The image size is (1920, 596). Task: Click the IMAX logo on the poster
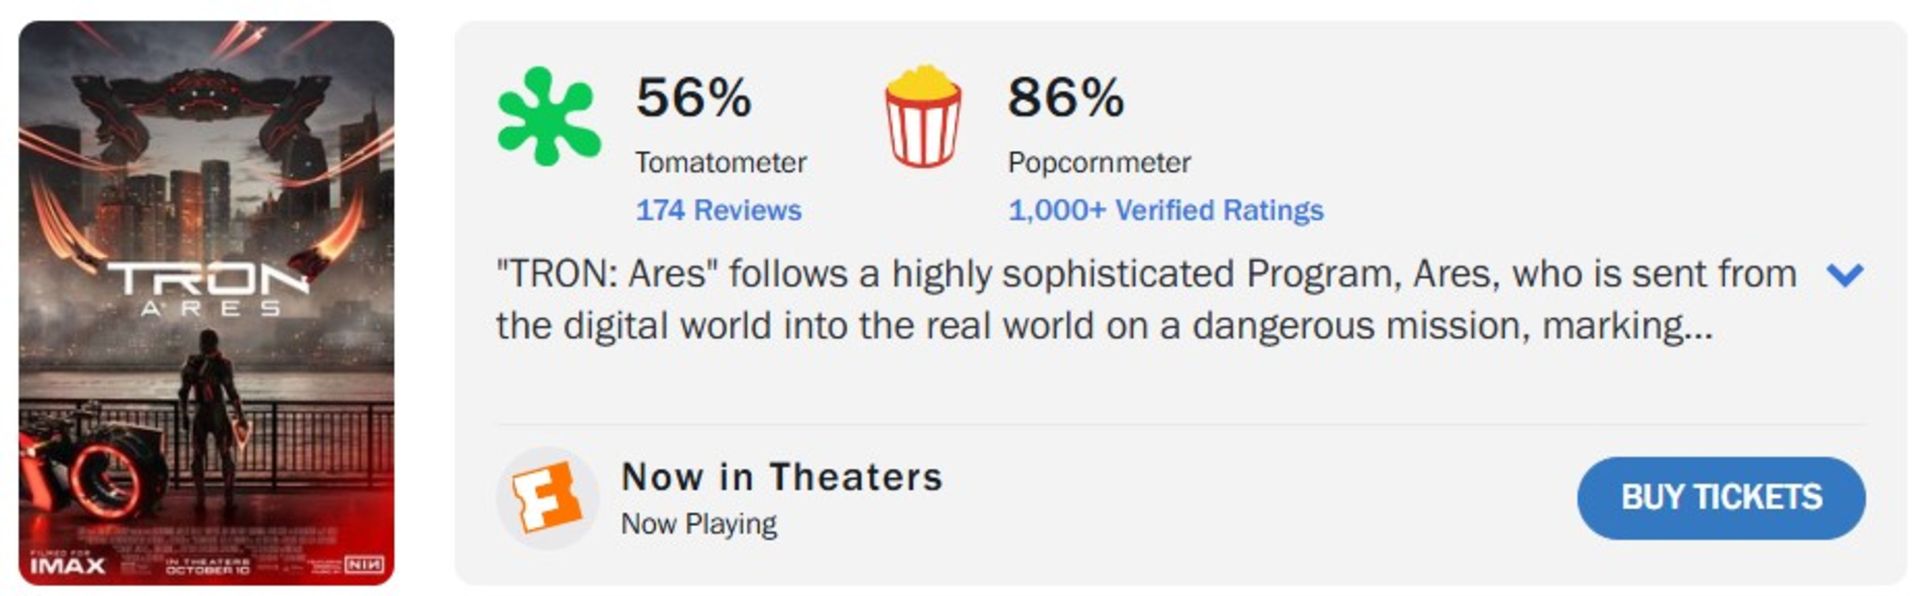[67, 565]
